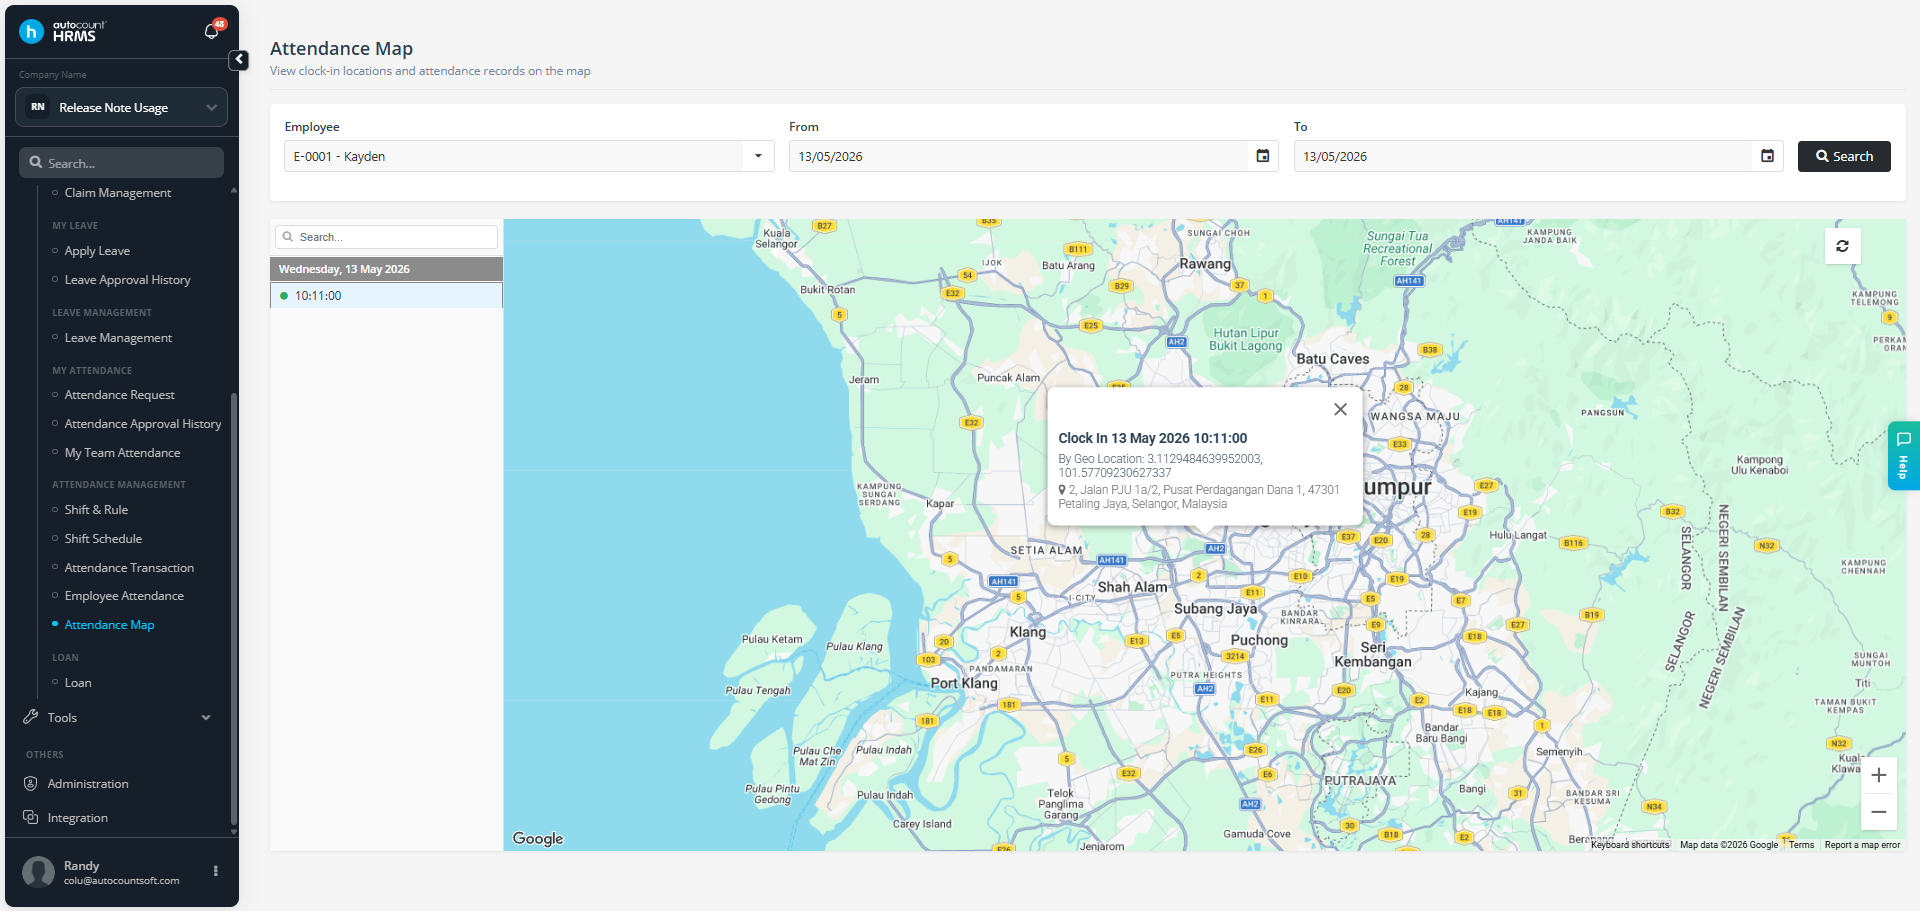Open the notifications bell

(211, 31)
